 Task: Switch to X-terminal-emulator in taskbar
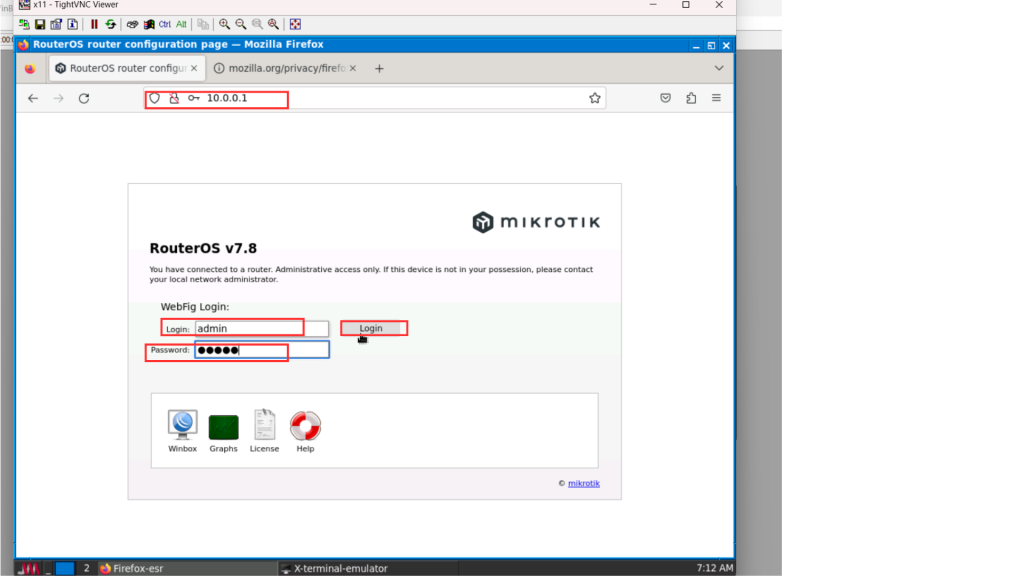[340, 568]
